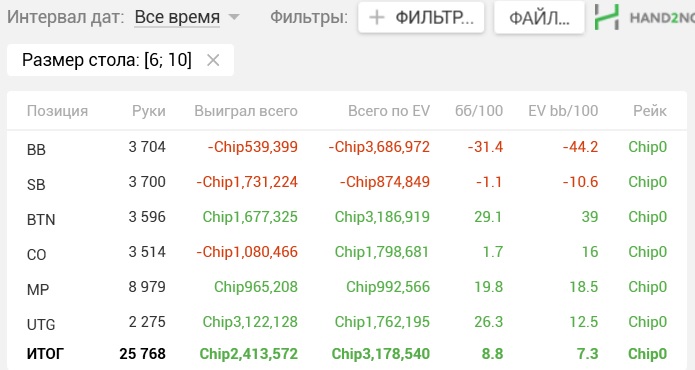Sort by the Позиция column header

[57, 111]
